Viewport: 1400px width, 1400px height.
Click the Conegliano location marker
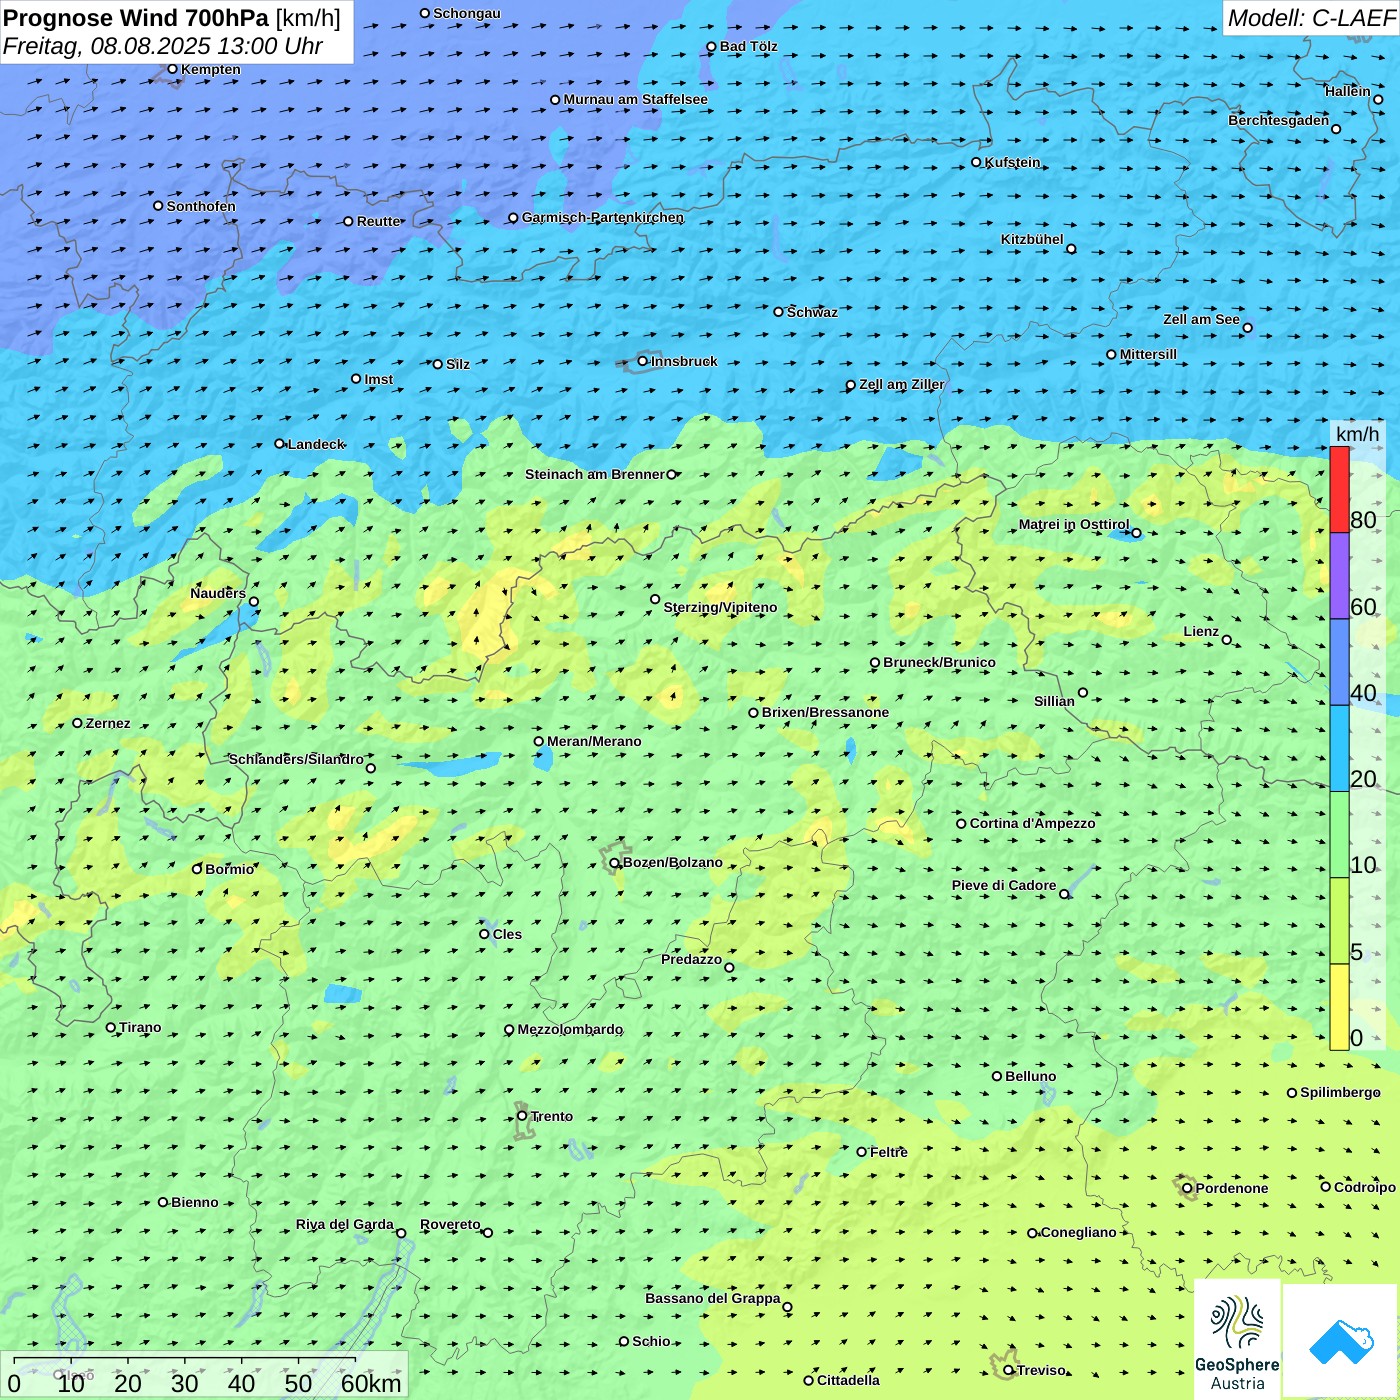(1033, 1233)
